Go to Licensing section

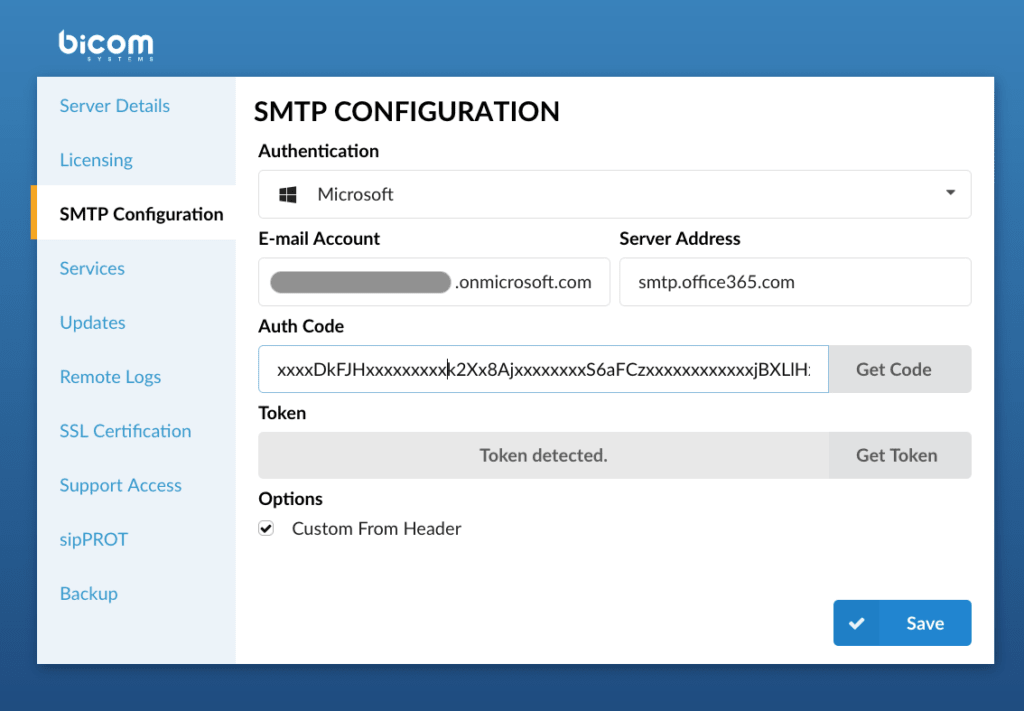coord(96,160)
